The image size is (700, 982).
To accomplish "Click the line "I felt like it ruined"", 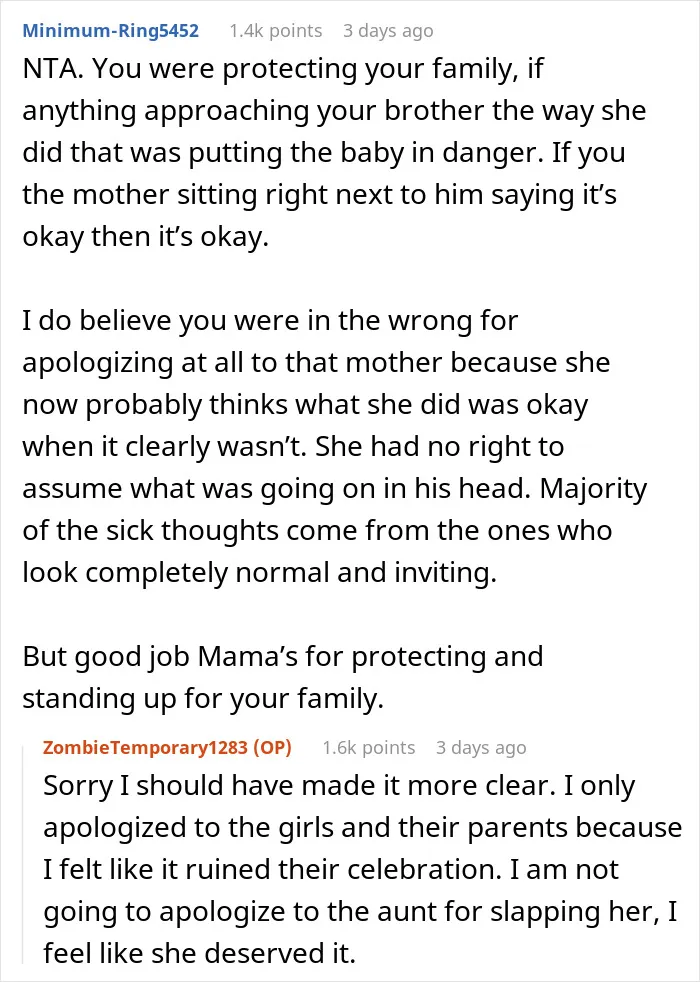I will click(x=331, y=869).
